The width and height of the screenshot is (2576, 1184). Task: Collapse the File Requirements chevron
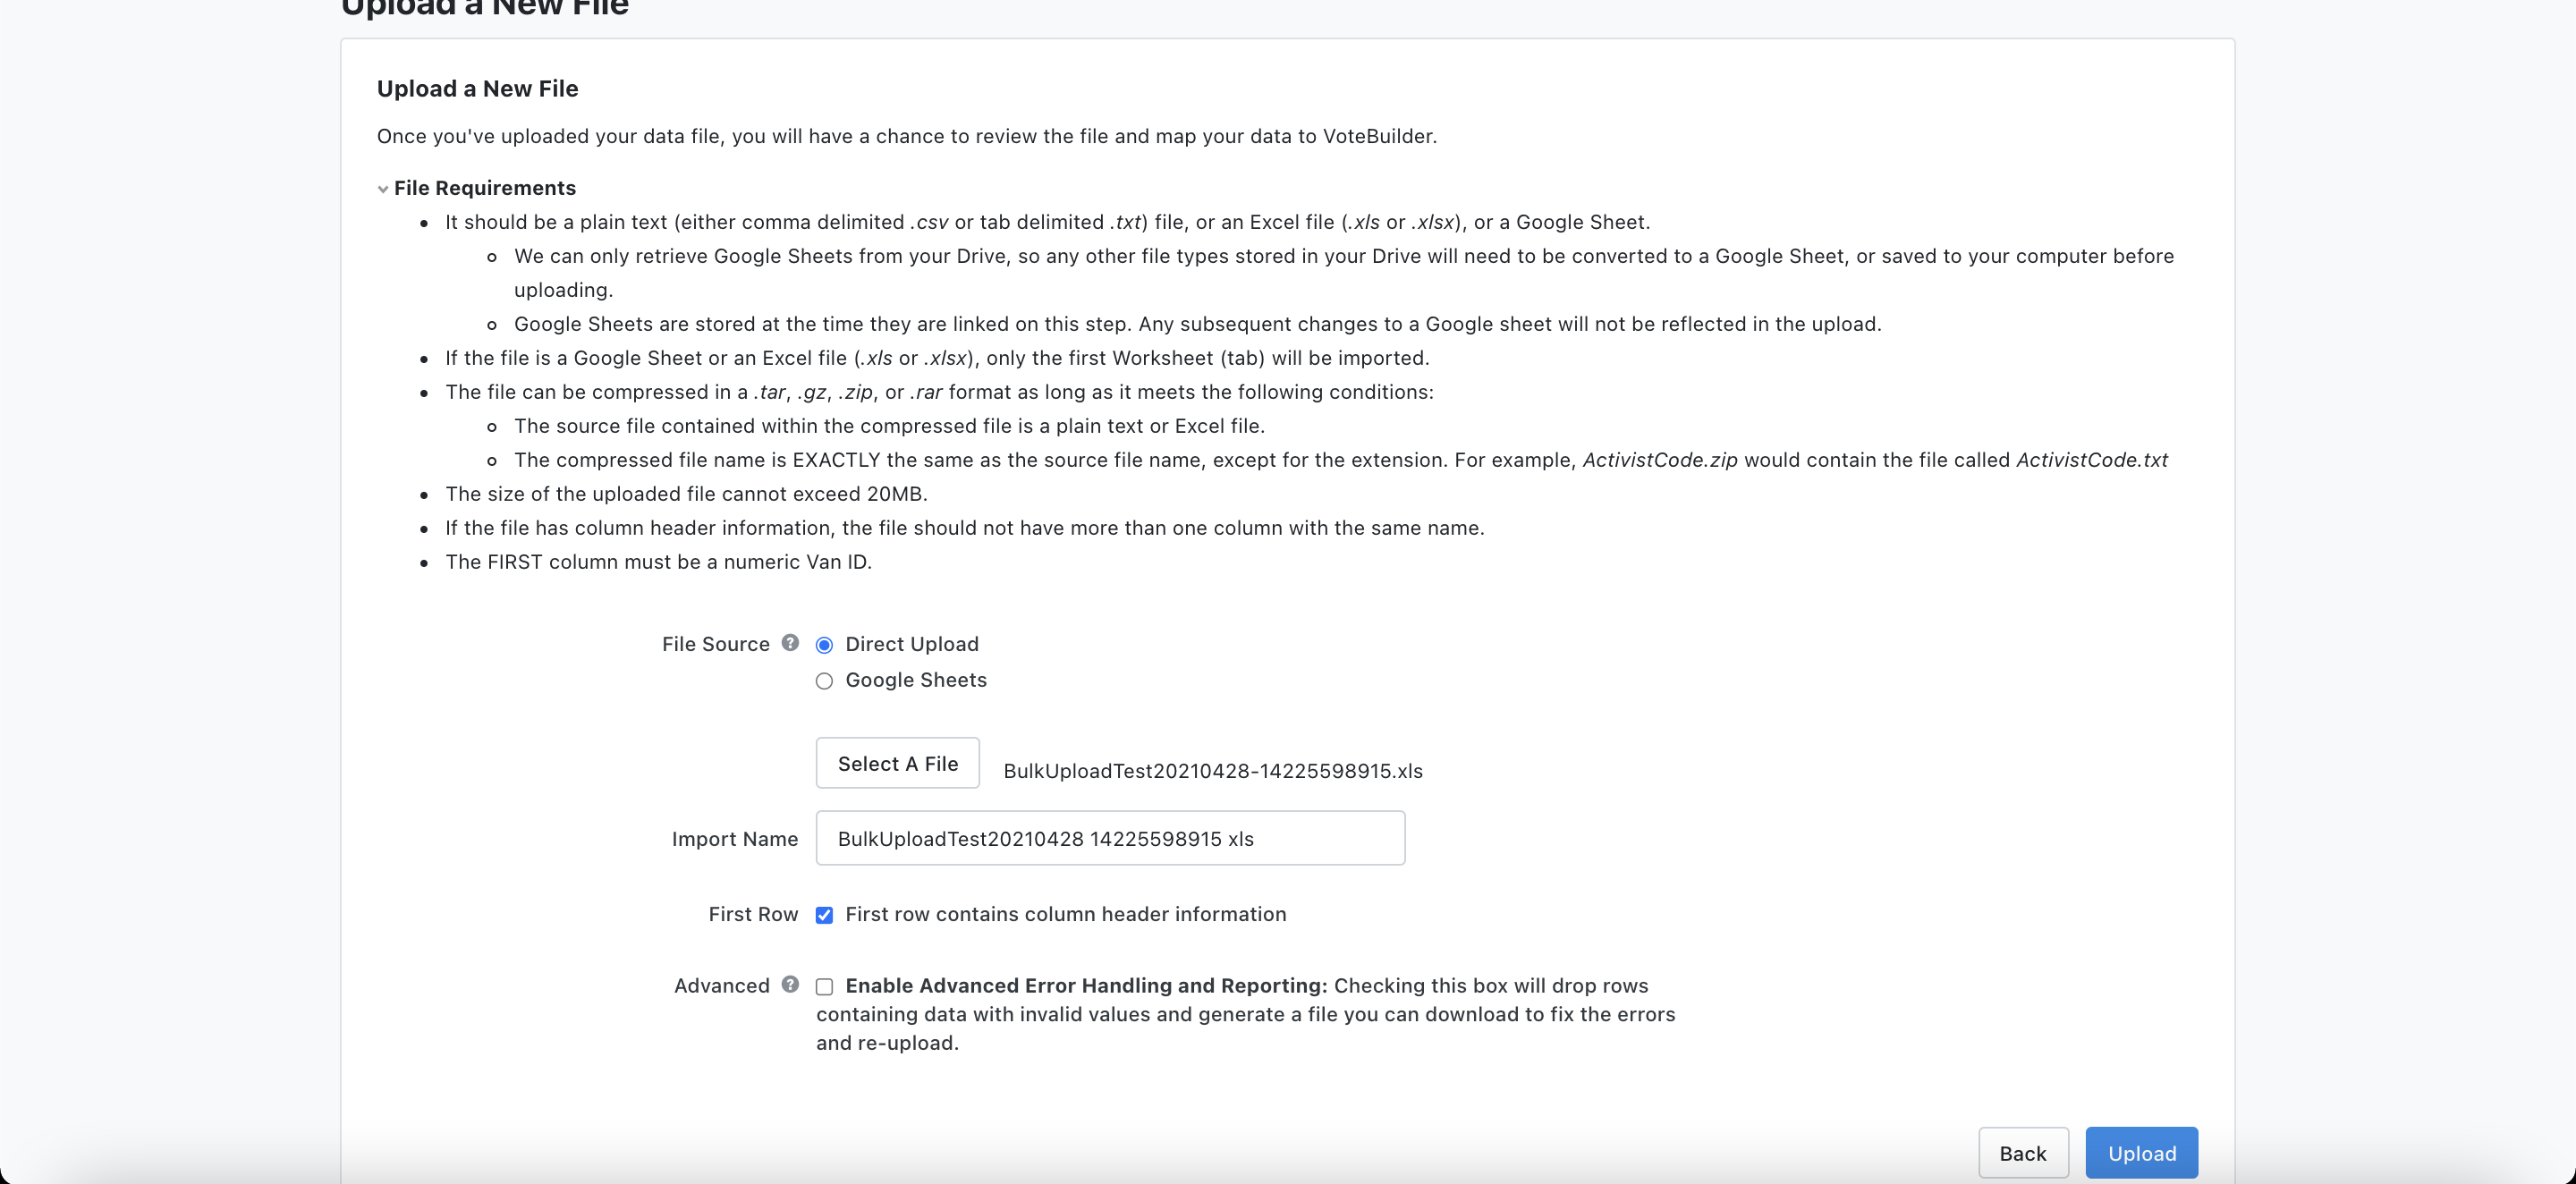click(383, 189)
